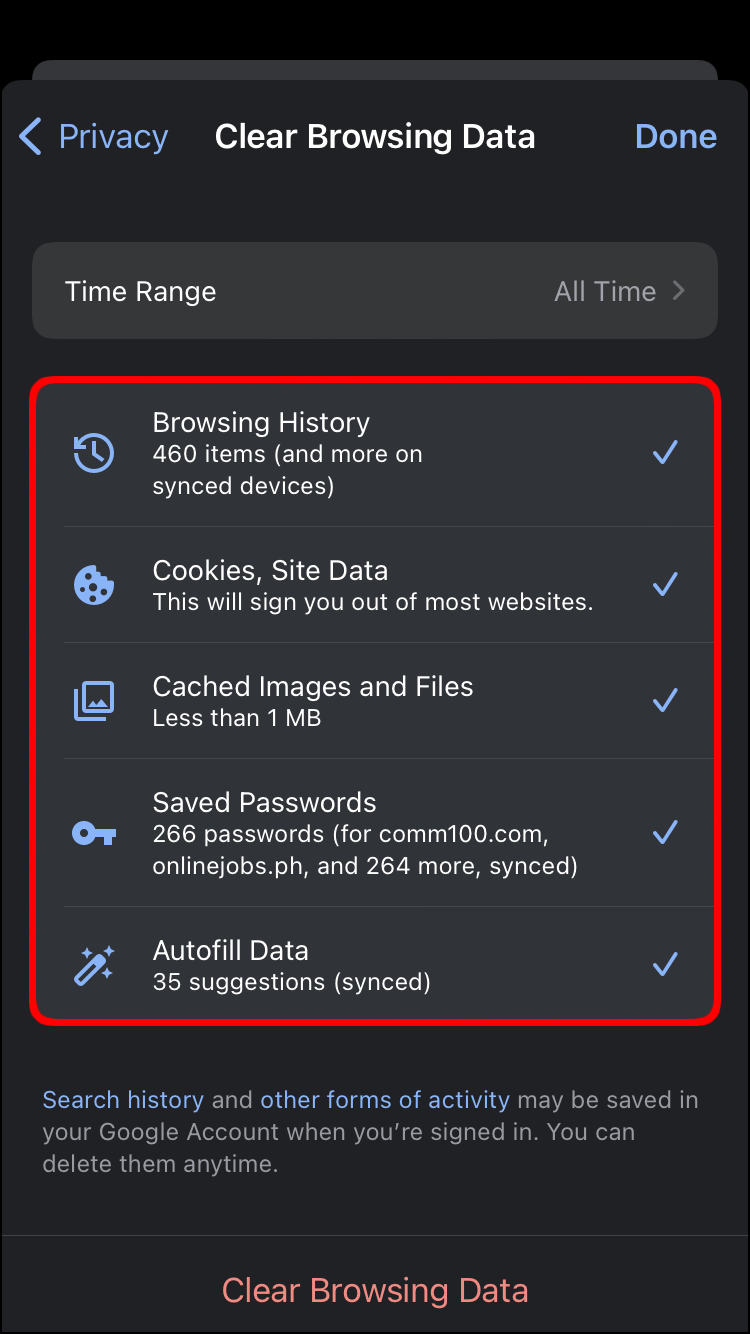The image size is (750, 1334).
Task: Click the Browsing History clock icon
Action: click(94, 453)
